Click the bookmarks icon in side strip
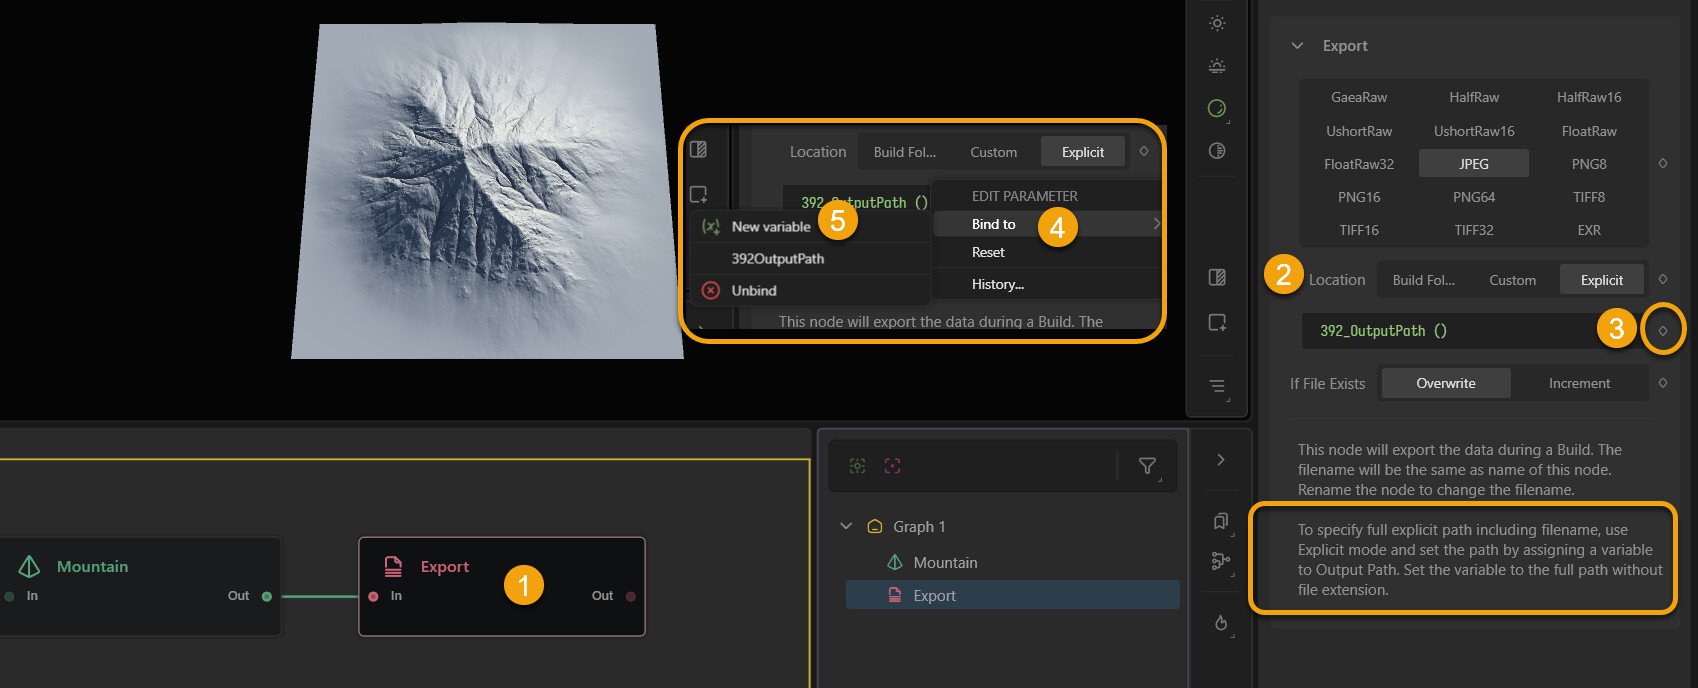Image resolution: width=1698 pixels, height=688 pixels. tap(1221, 521)
